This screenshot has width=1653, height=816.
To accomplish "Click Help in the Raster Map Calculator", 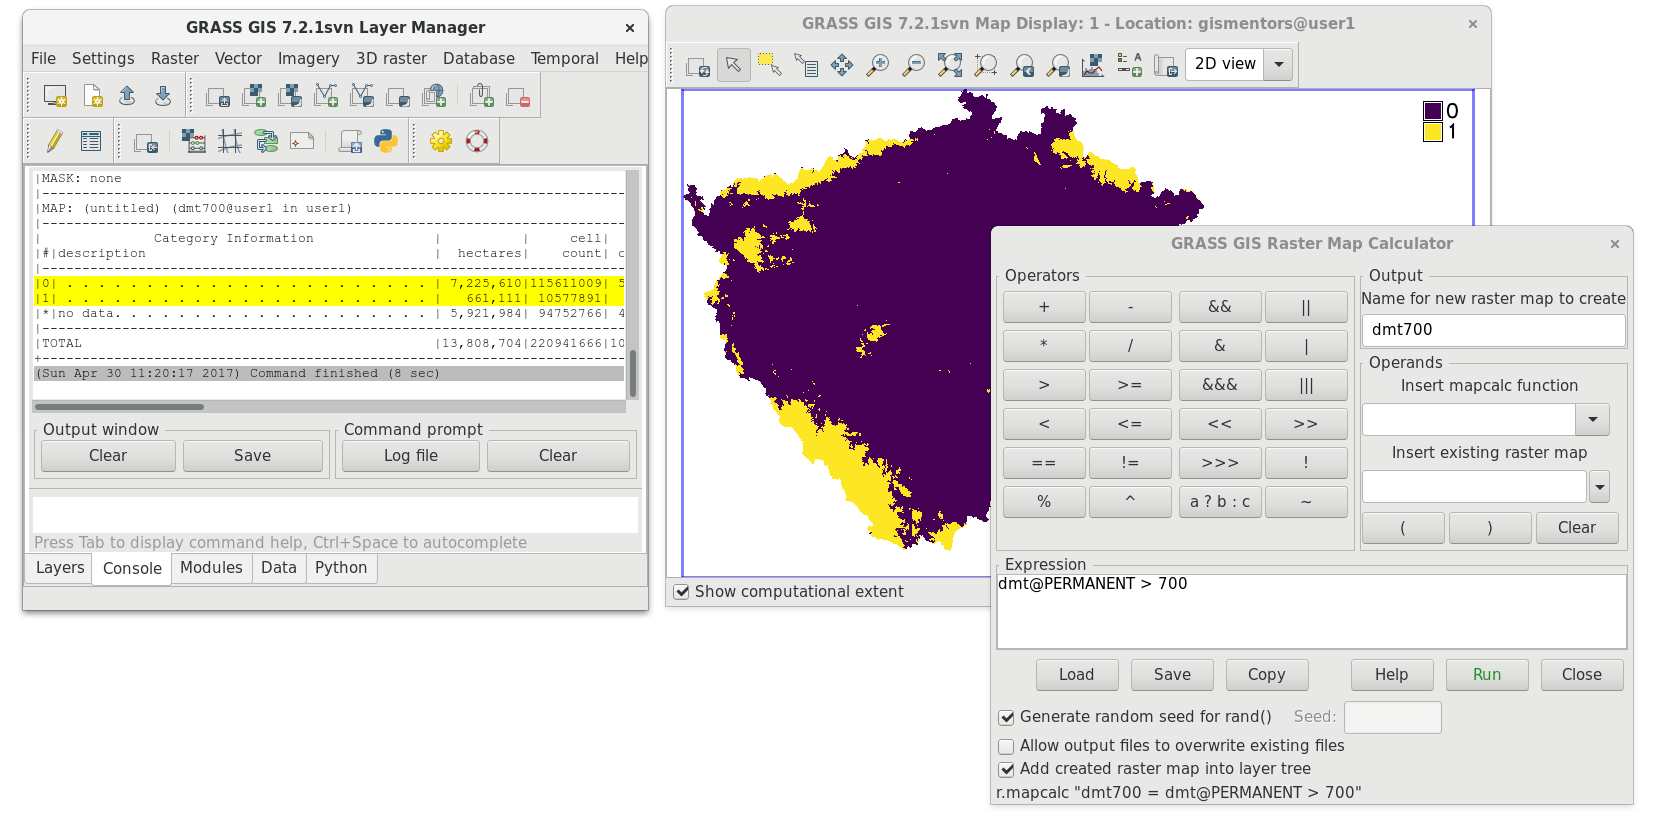I will (x=1392, y=675).
